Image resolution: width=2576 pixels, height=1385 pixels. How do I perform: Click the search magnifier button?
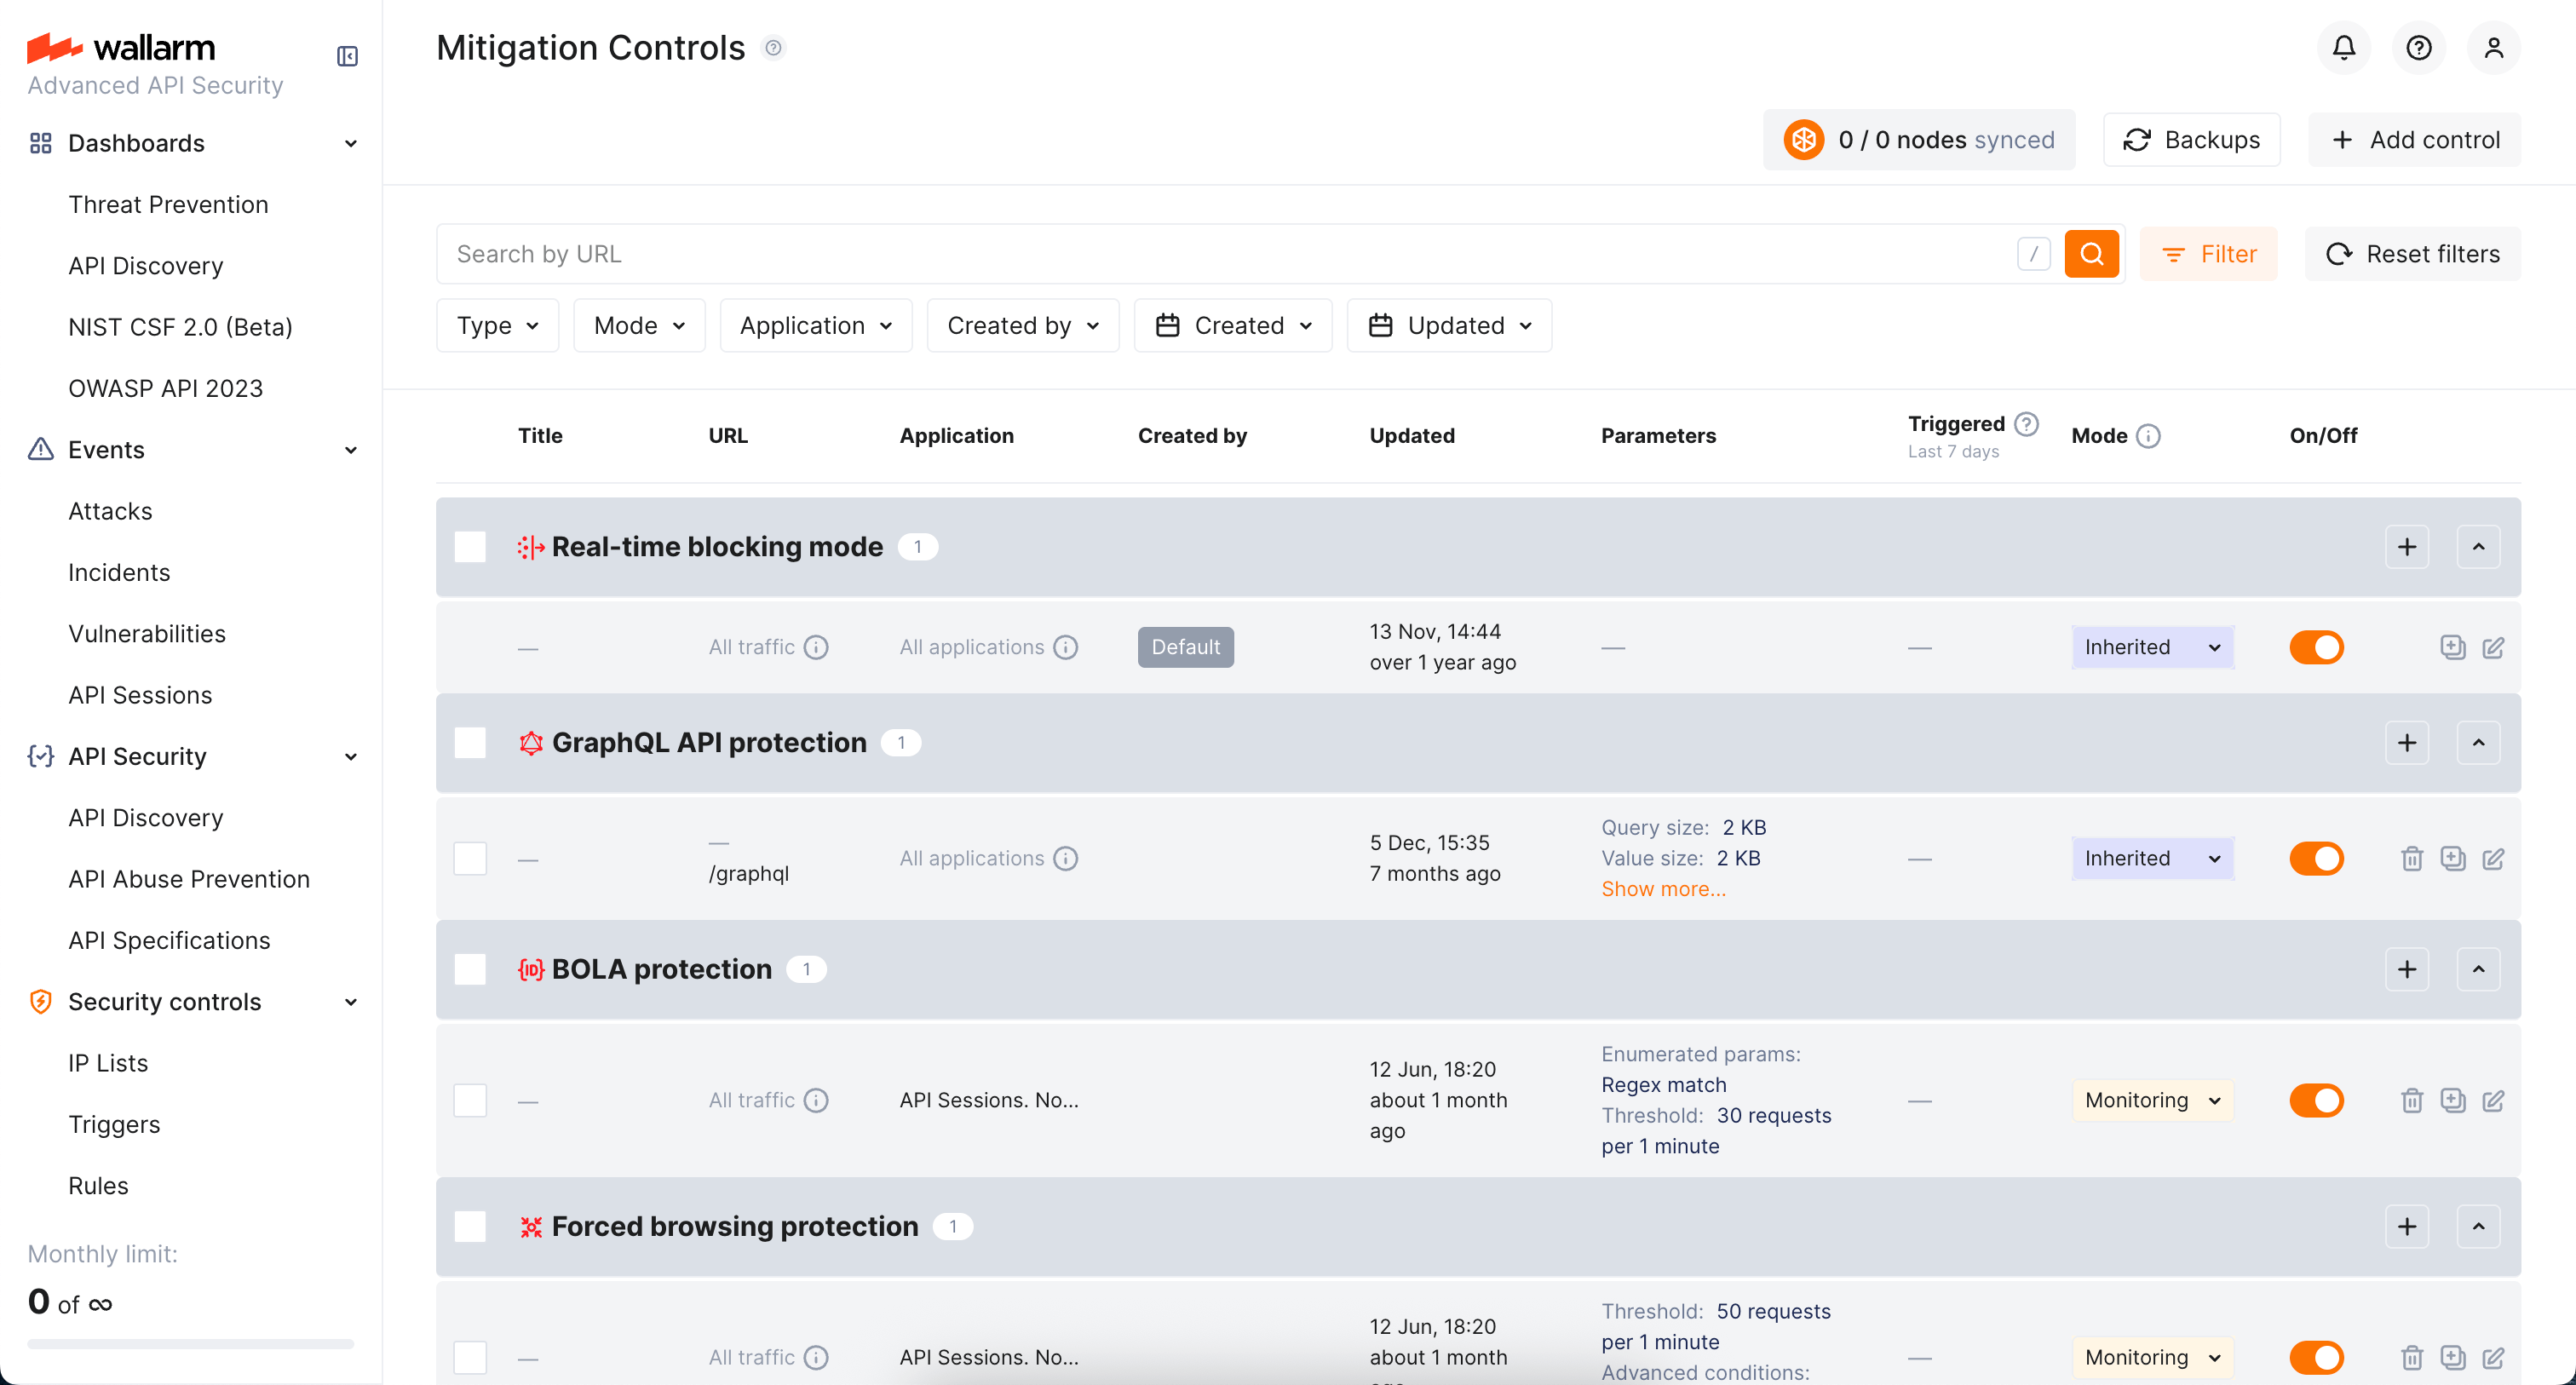[x=2092, y=253]
